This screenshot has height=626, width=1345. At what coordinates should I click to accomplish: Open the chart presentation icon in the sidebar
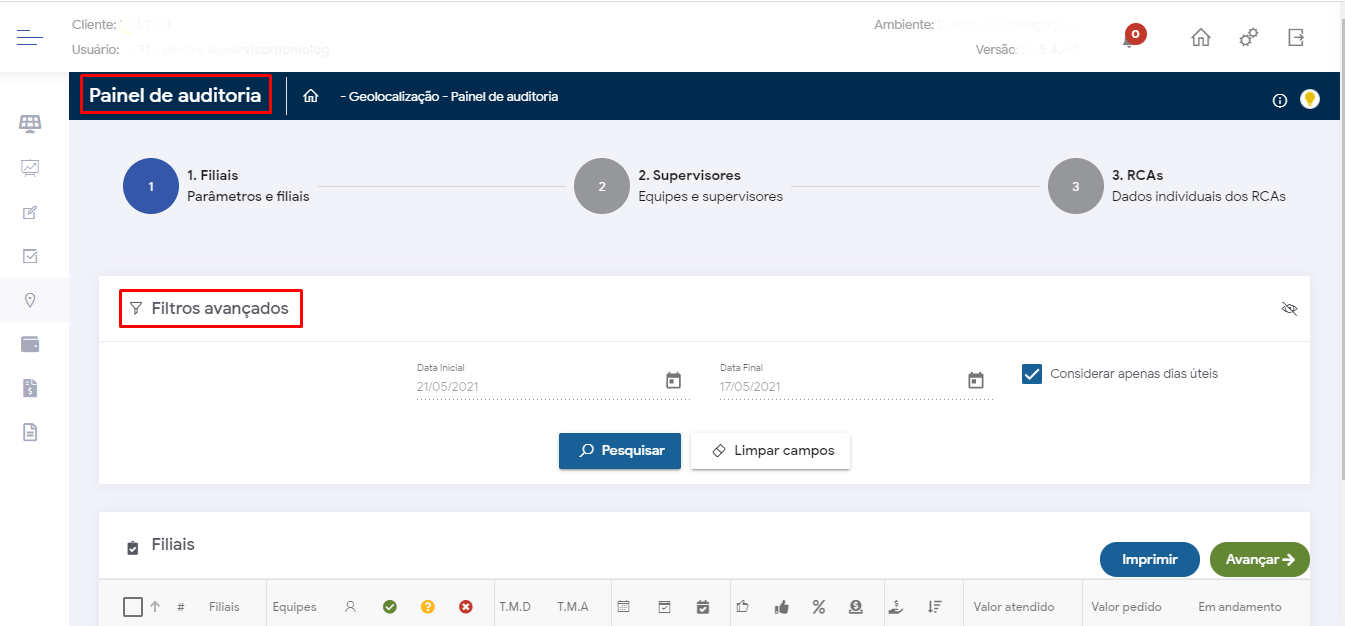pos(30,168)
